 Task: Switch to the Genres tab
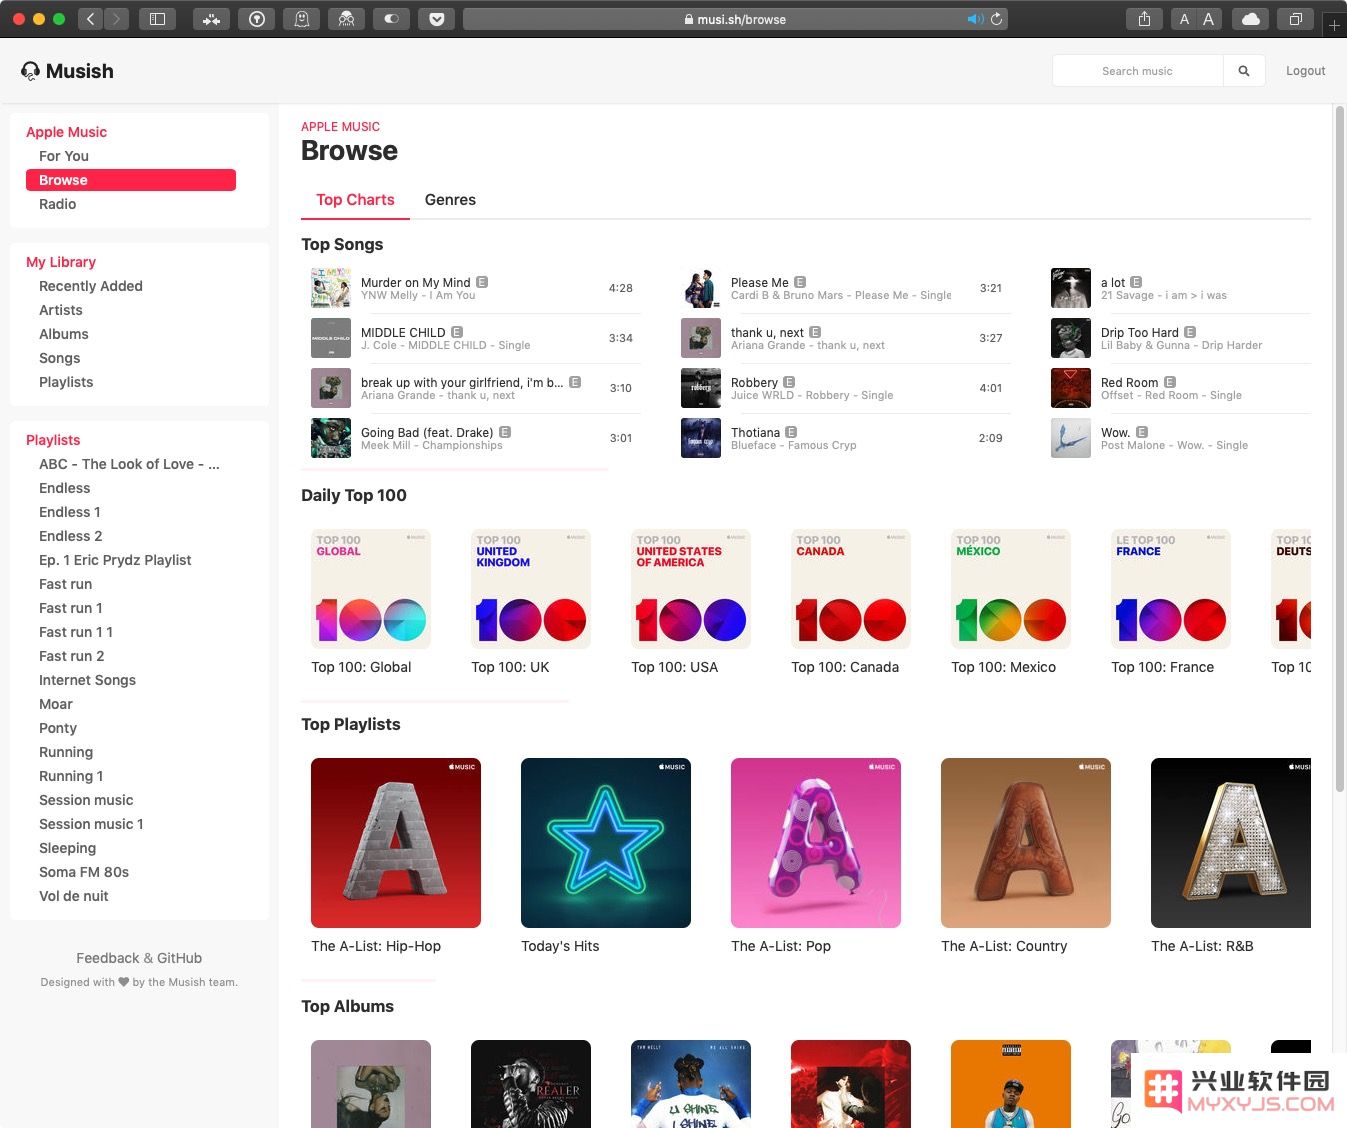pos(450,200)
